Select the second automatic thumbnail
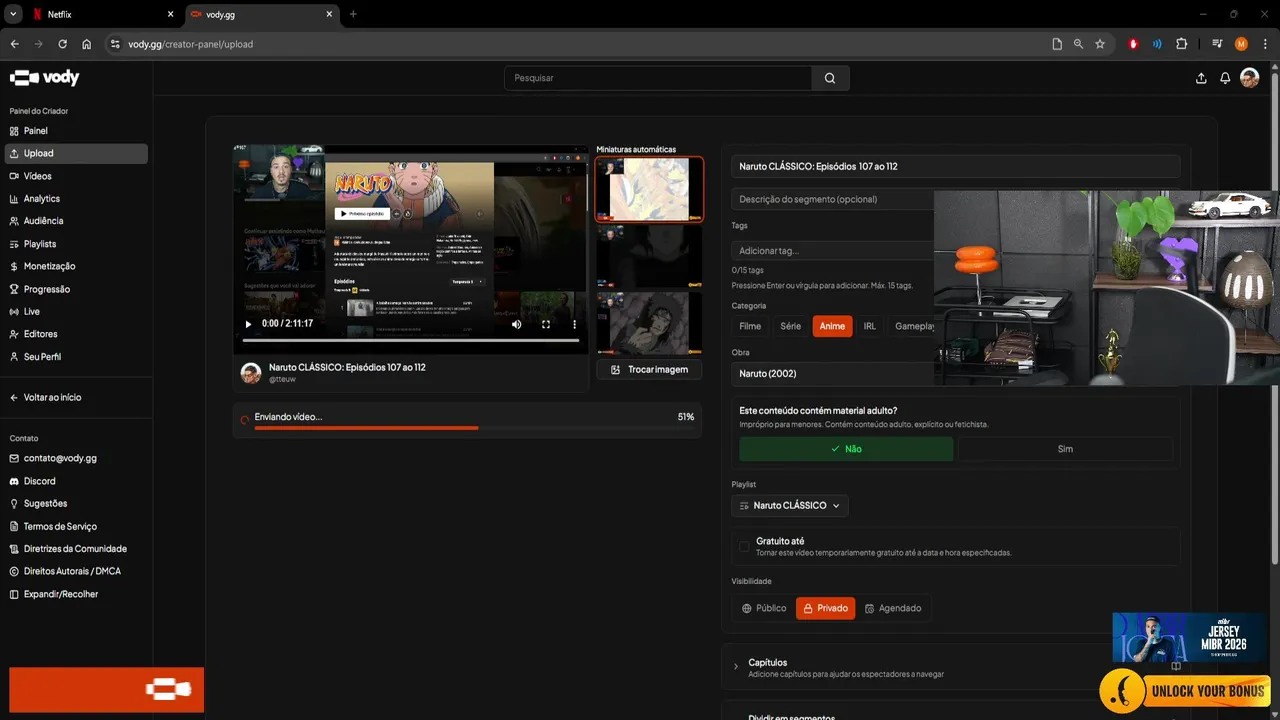Viewport: 1280px width, 720px height. tap(649, 256)
